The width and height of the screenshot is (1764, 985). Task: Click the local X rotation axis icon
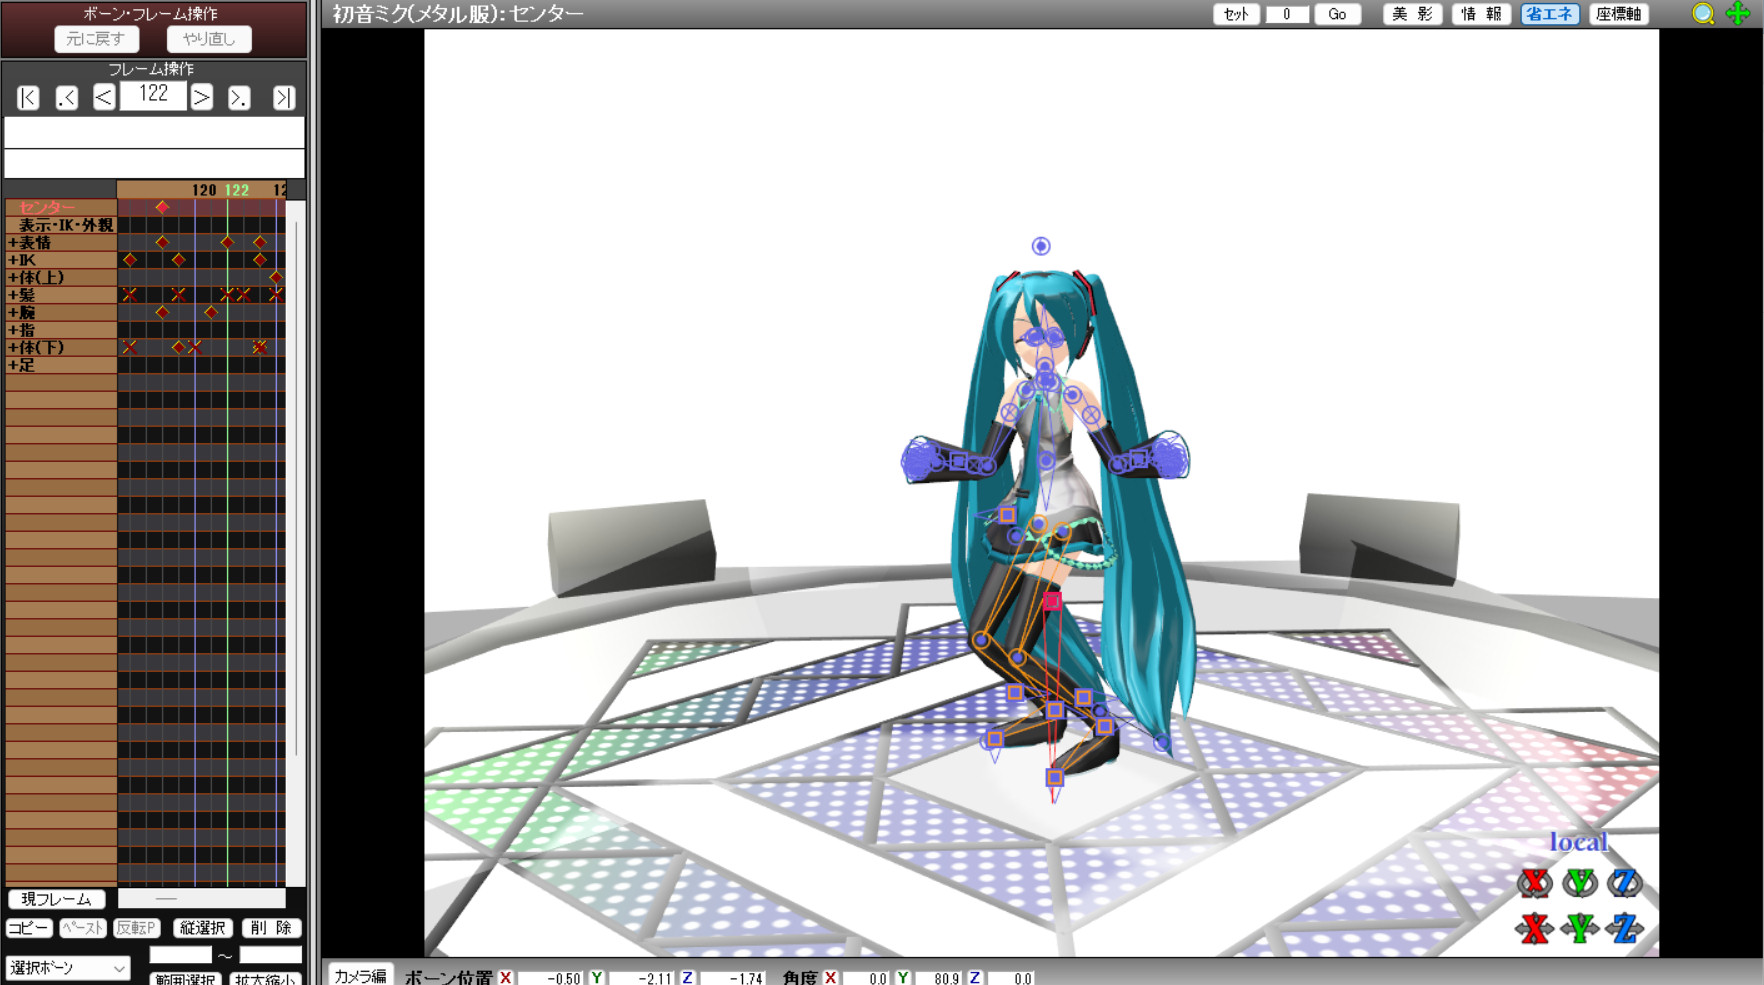[1534, 883]
